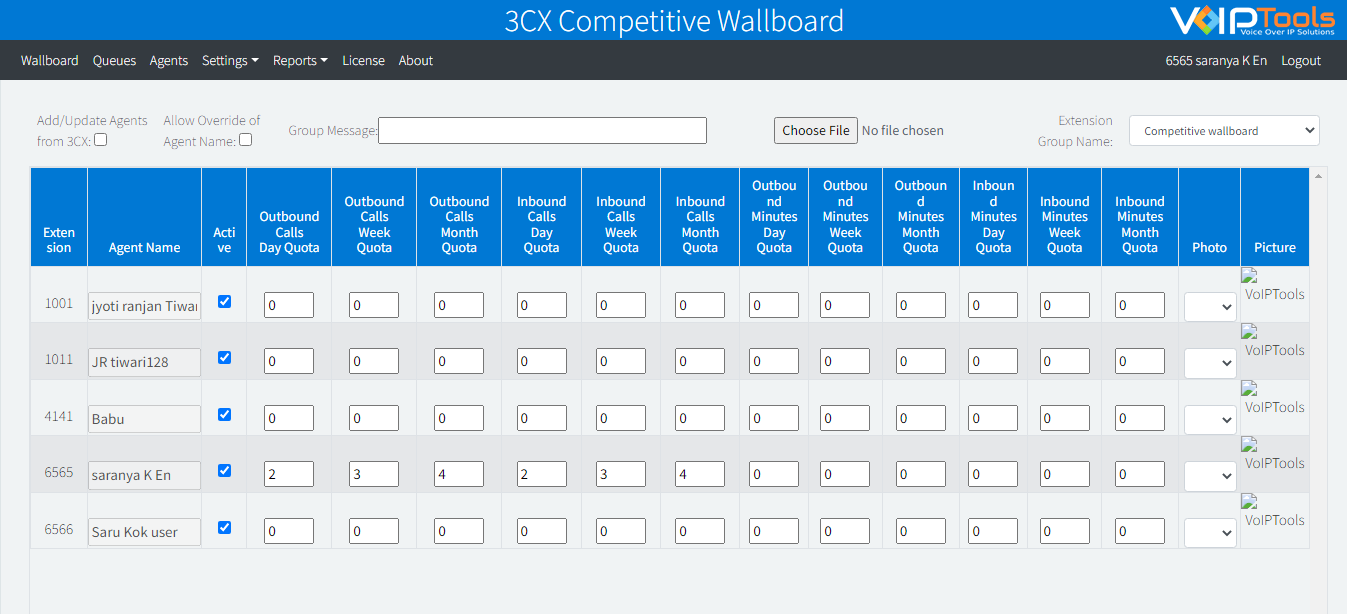Open the Agents page
Viewport: 1347px width, 614px height.
[169, 61]
